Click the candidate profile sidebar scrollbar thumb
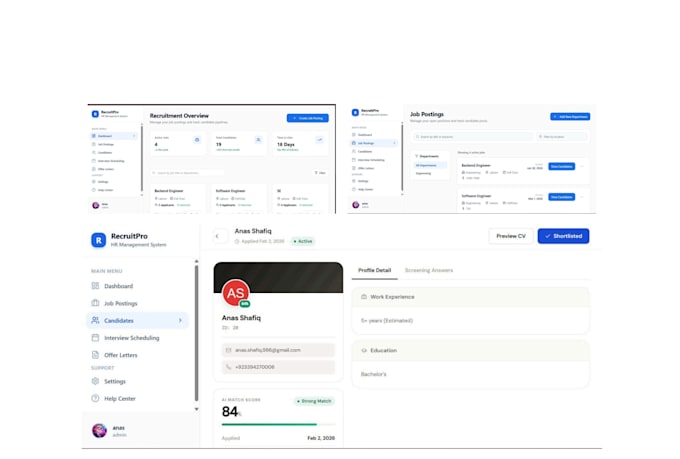The image size is (680, 459). pos(196,333)
